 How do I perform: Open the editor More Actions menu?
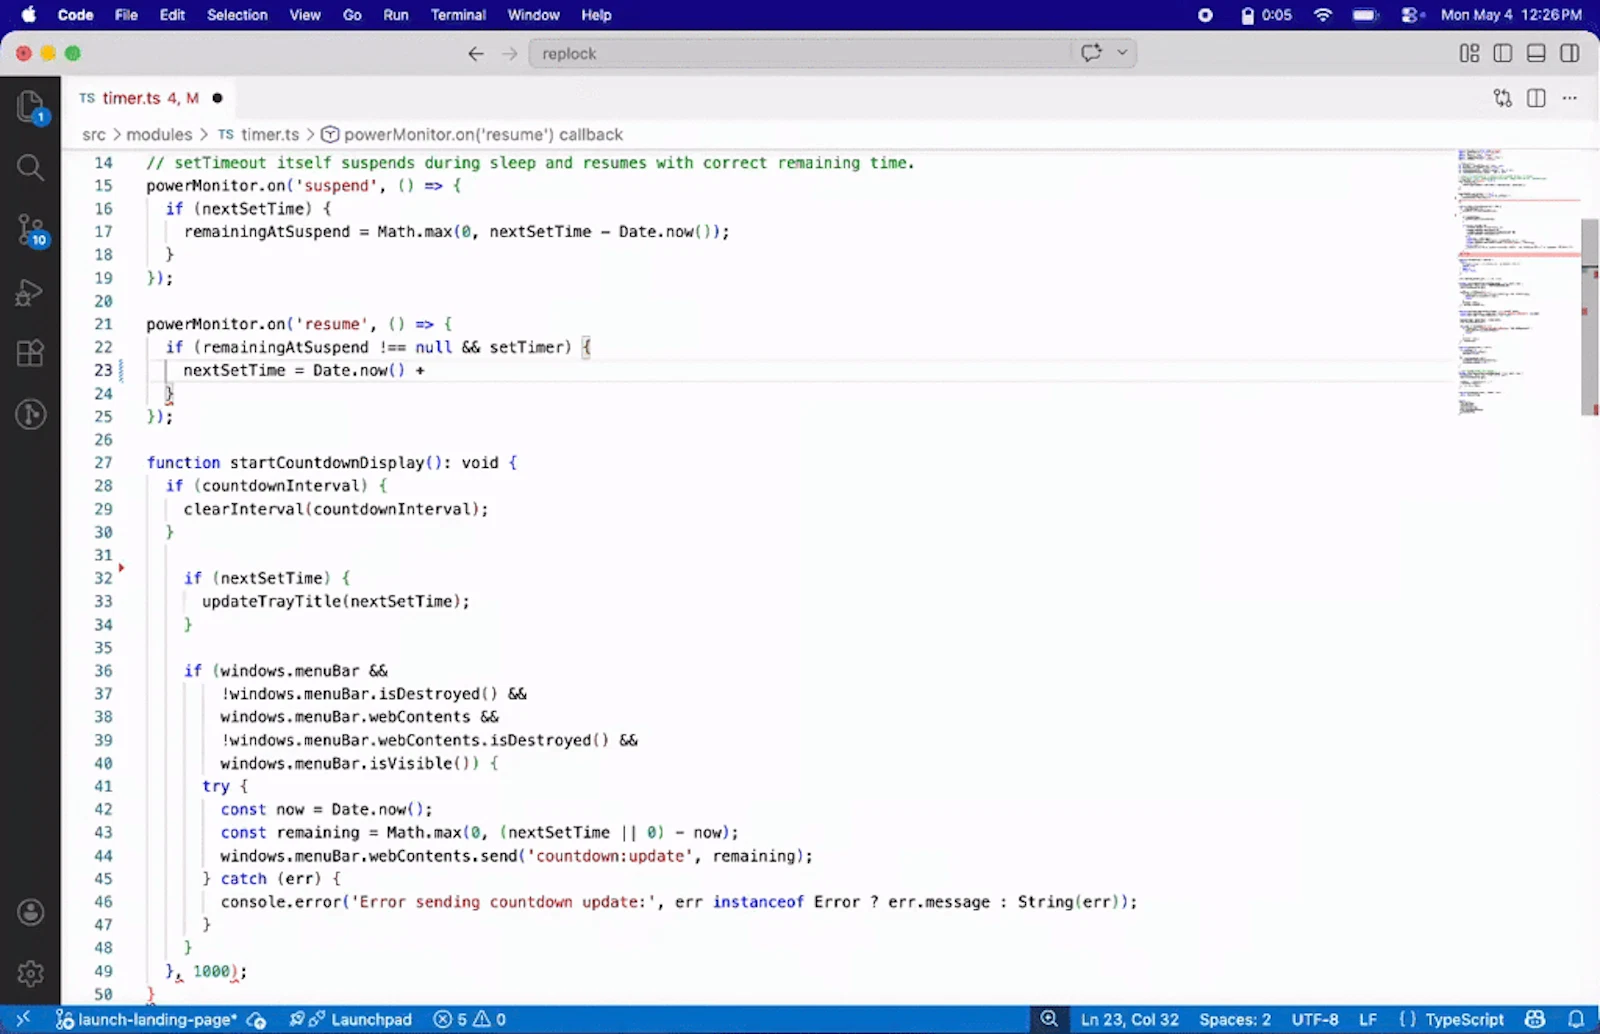[x=1570, y=98]
